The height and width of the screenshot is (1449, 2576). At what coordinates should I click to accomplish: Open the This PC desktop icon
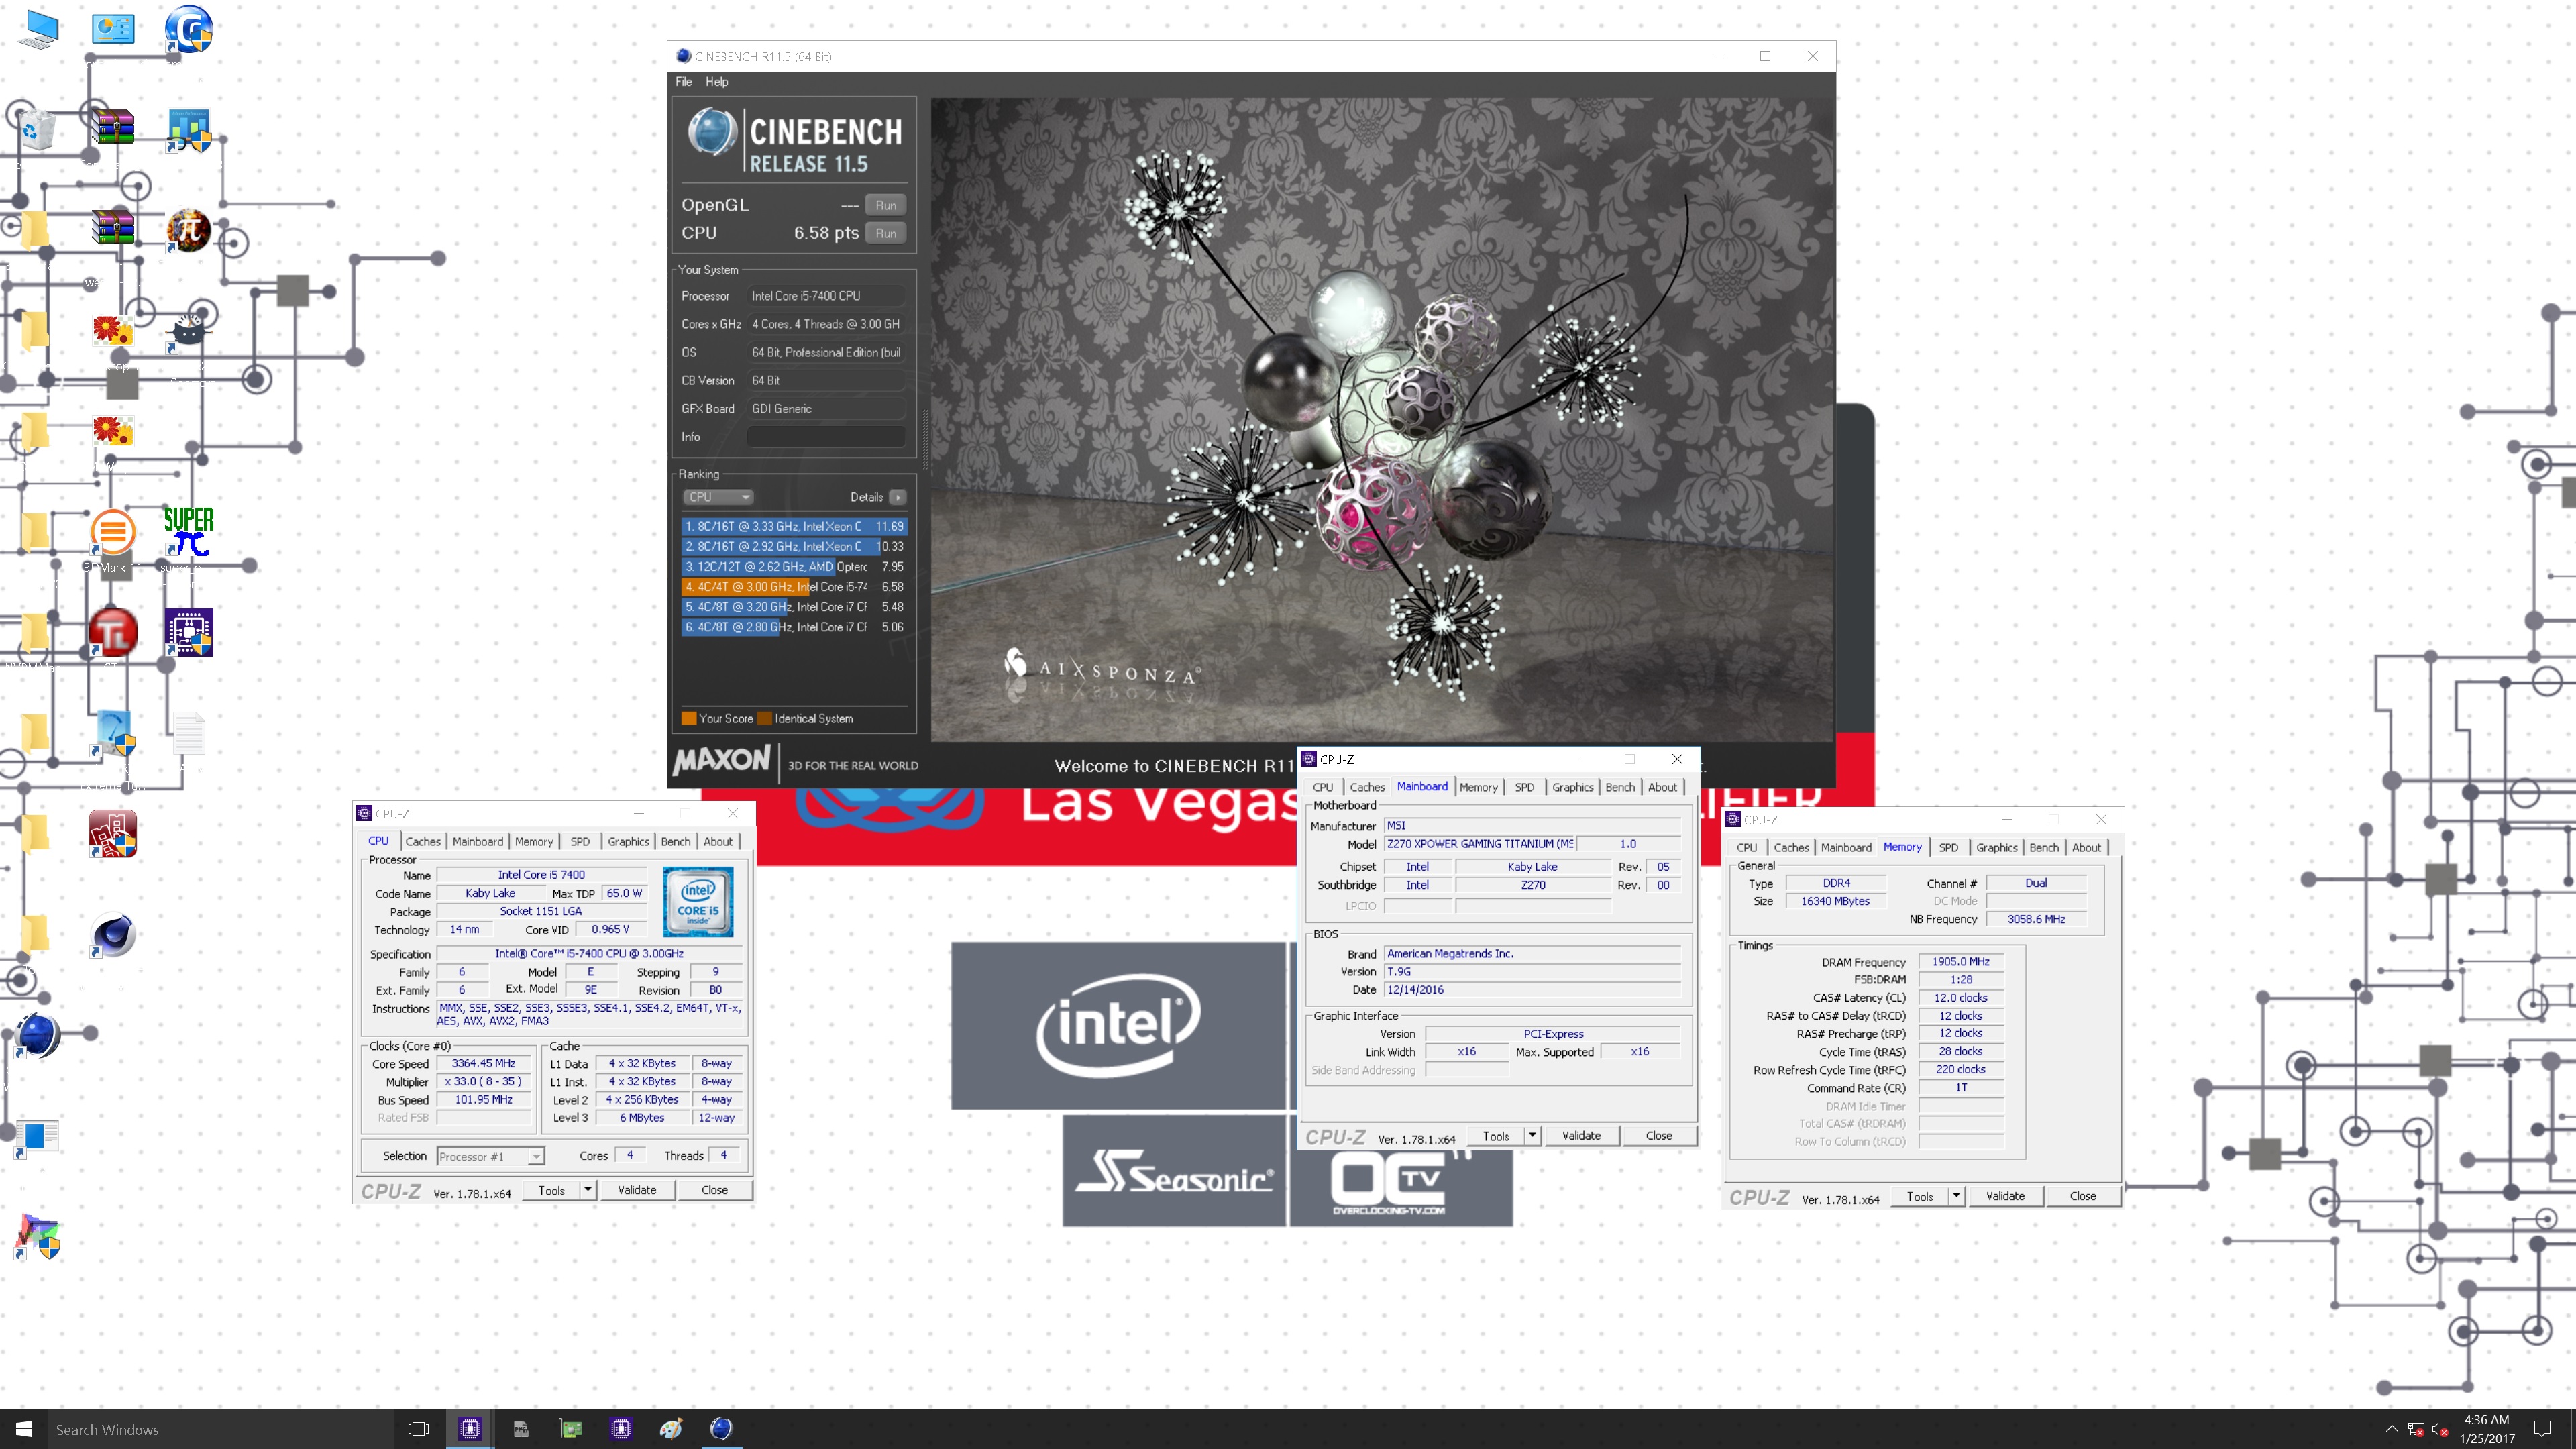click(x=39, y=29)
